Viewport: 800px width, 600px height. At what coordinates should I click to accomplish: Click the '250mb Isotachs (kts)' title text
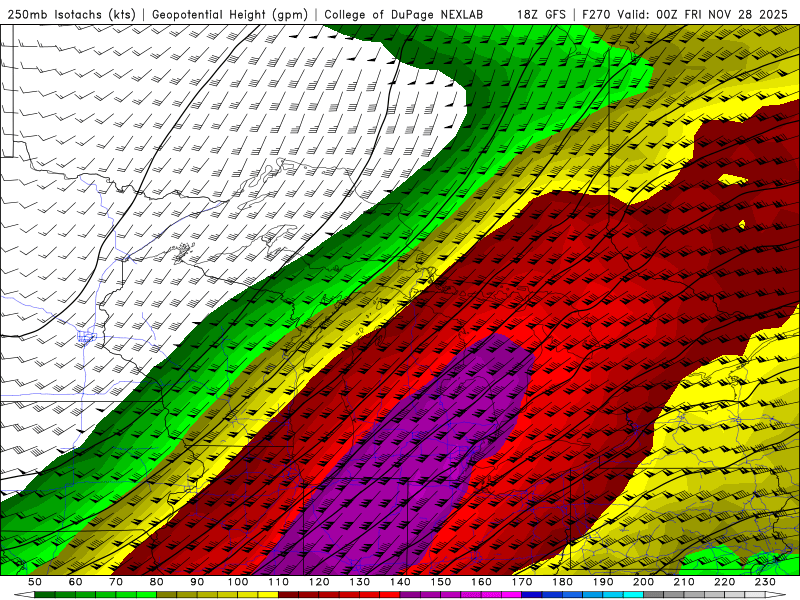pos(71,15)
